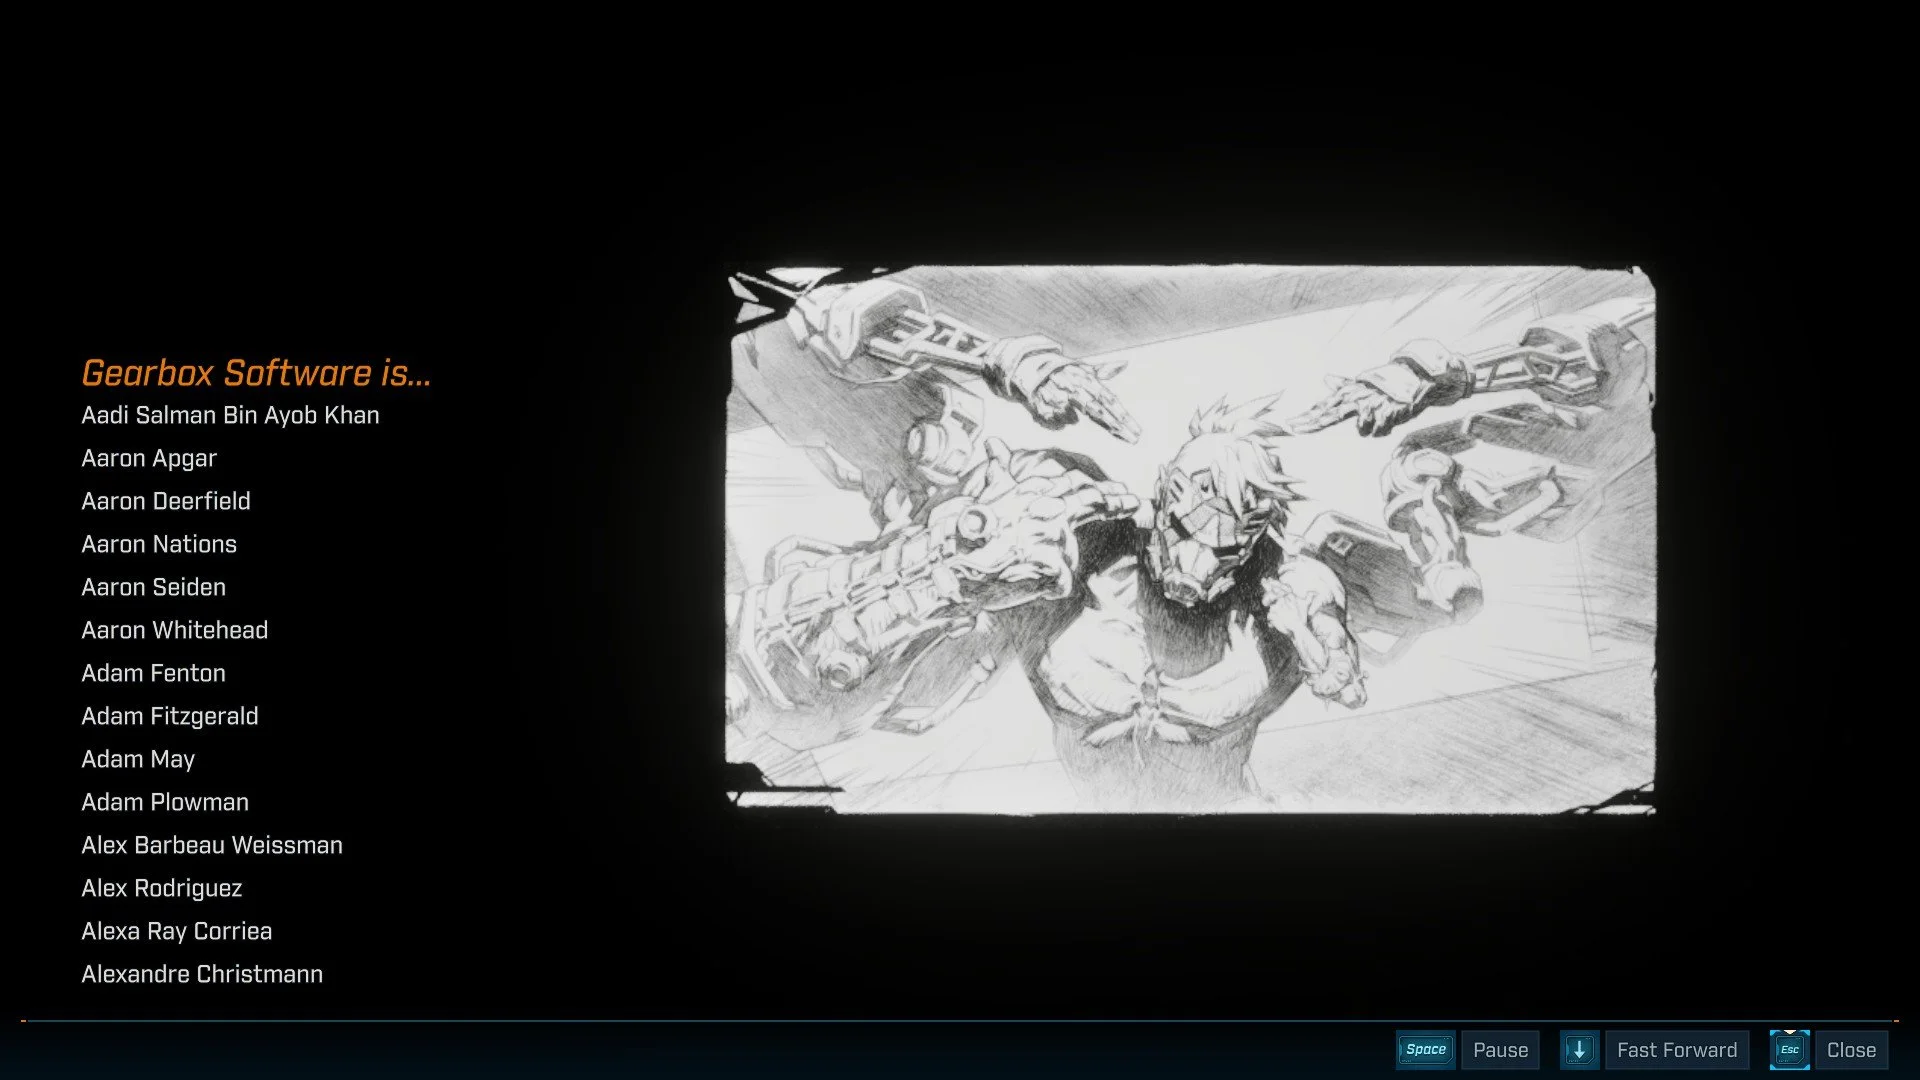The height and width of the screenshot is (1080, 1920).
Task: Select the name Adam Fenton
Action: coord(154,673)
